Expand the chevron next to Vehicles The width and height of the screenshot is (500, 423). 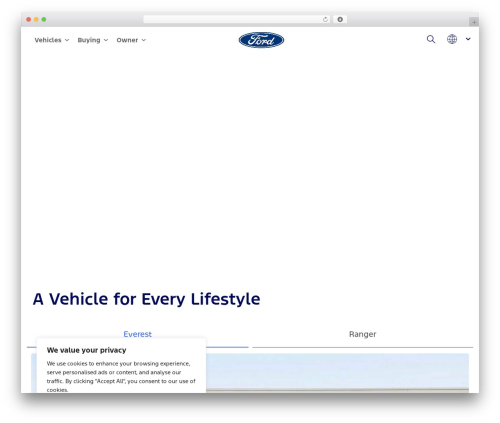click(67, 40)
